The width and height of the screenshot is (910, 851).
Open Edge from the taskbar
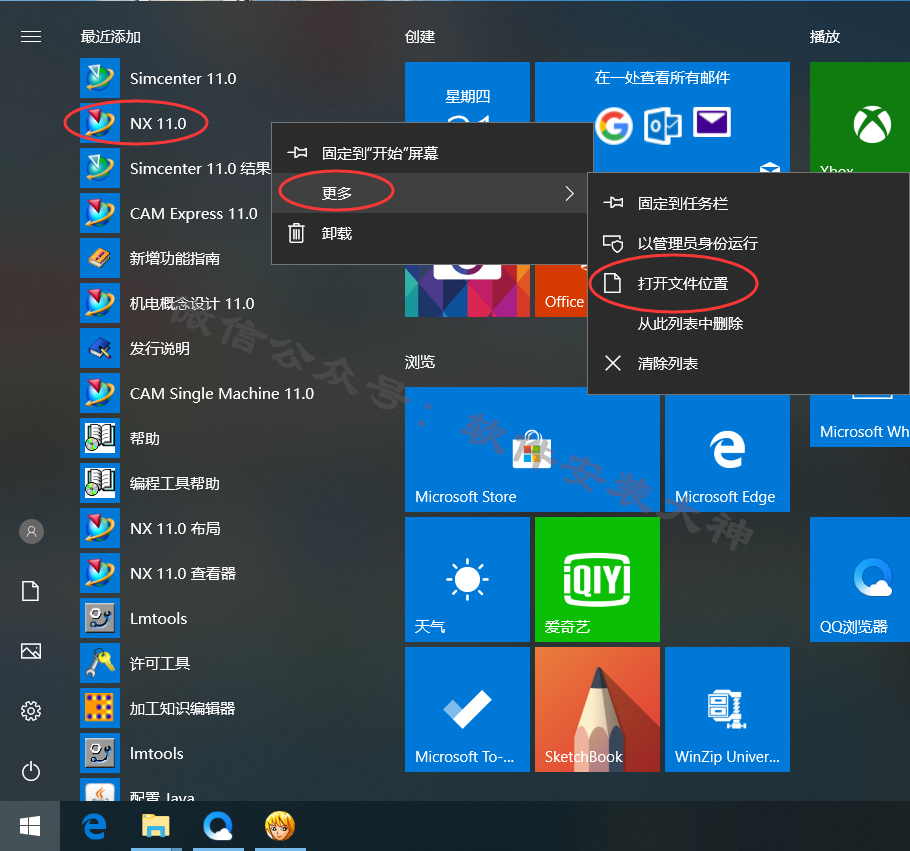click(94, 826)
